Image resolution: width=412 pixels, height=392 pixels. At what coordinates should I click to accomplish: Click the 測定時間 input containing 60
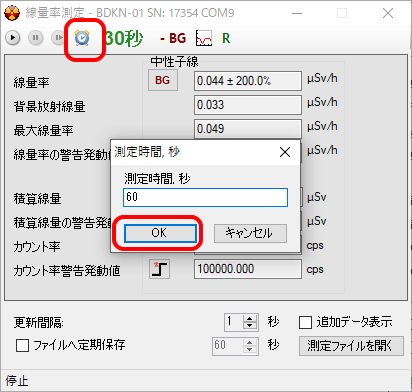tap(205, 197)
